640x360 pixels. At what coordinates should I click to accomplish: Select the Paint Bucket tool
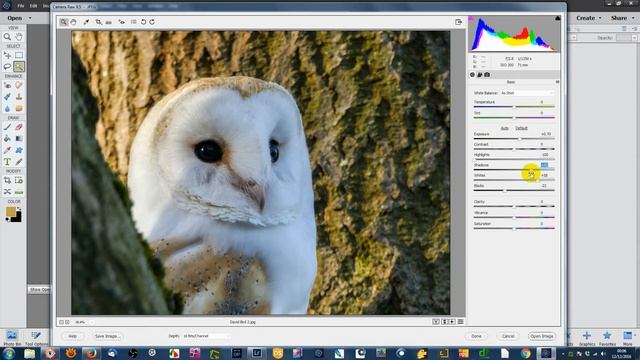point(7,139)
